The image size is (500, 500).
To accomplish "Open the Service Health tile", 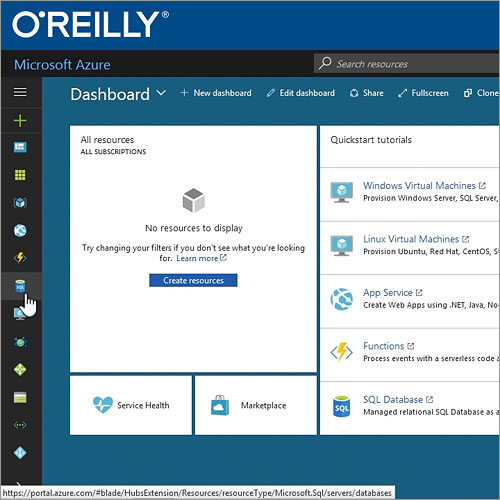I will pos(131,405).
